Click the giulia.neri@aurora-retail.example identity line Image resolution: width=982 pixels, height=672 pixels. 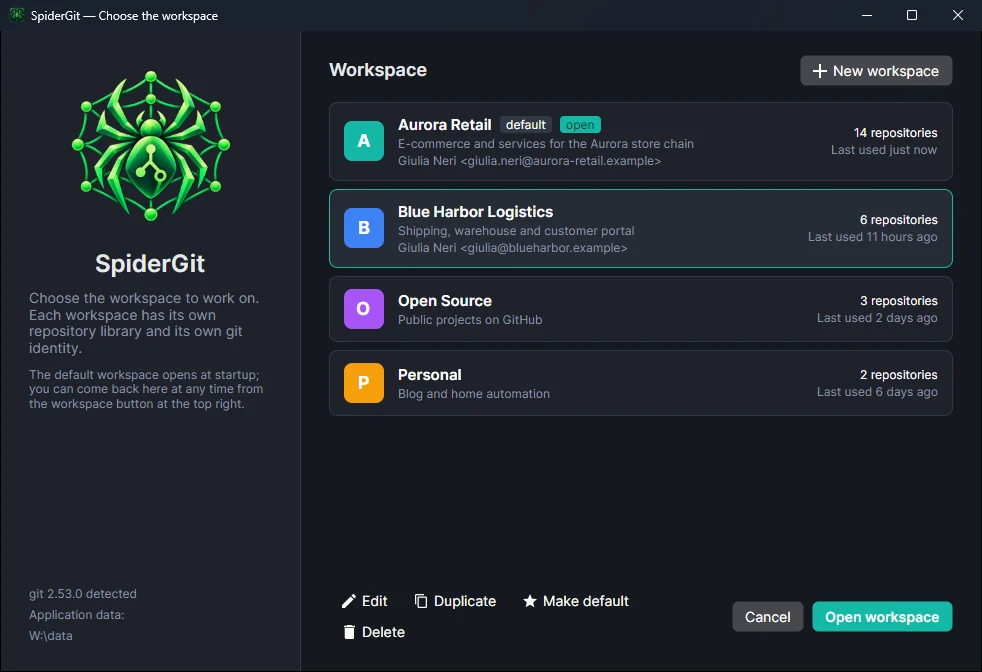point(529,161)
